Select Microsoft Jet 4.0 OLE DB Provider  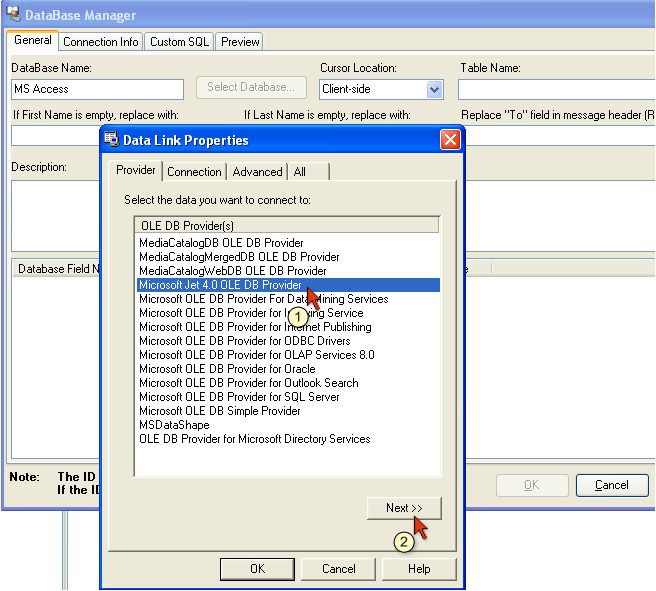pyautogui.click(x=288, y=285)
